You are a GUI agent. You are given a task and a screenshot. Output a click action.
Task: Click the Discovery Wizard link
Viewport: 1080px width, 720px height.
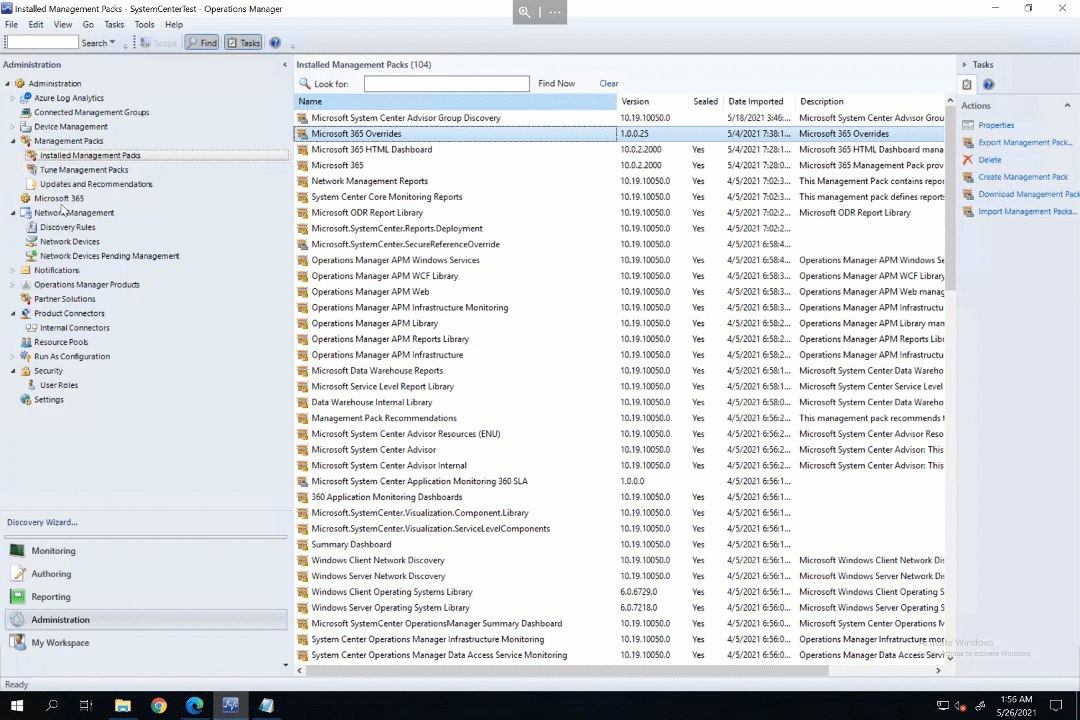click(42, 522)
